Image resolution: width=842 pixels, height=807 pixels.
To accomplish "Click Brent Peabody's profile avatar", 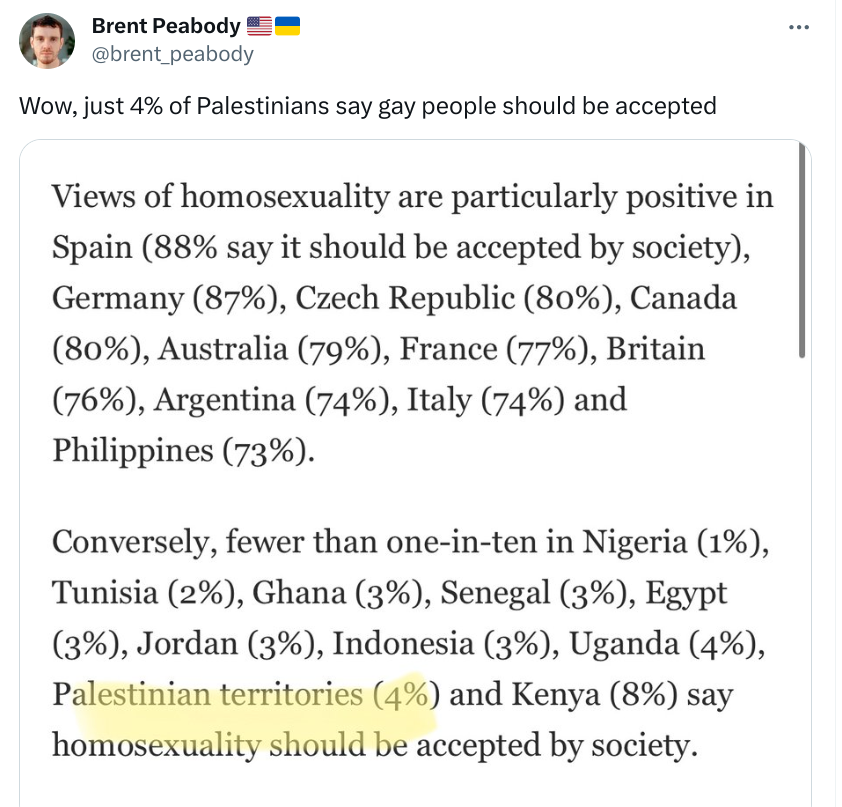I will point(47,41).
